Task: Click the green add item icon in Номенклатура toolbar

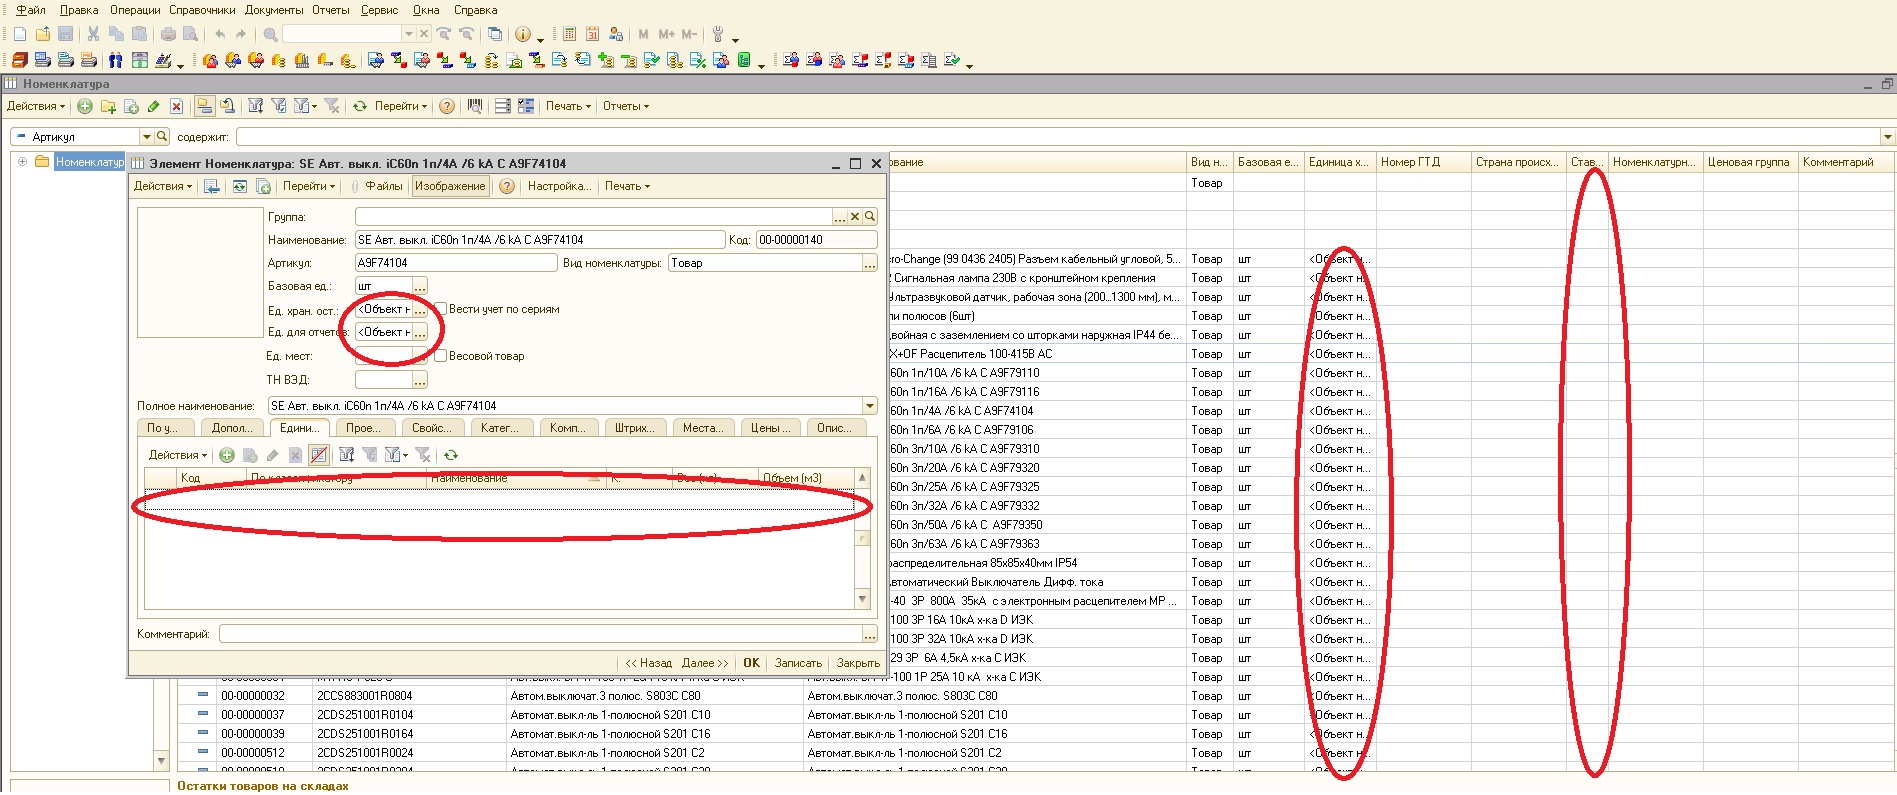Action: click(x=85, y=106)
